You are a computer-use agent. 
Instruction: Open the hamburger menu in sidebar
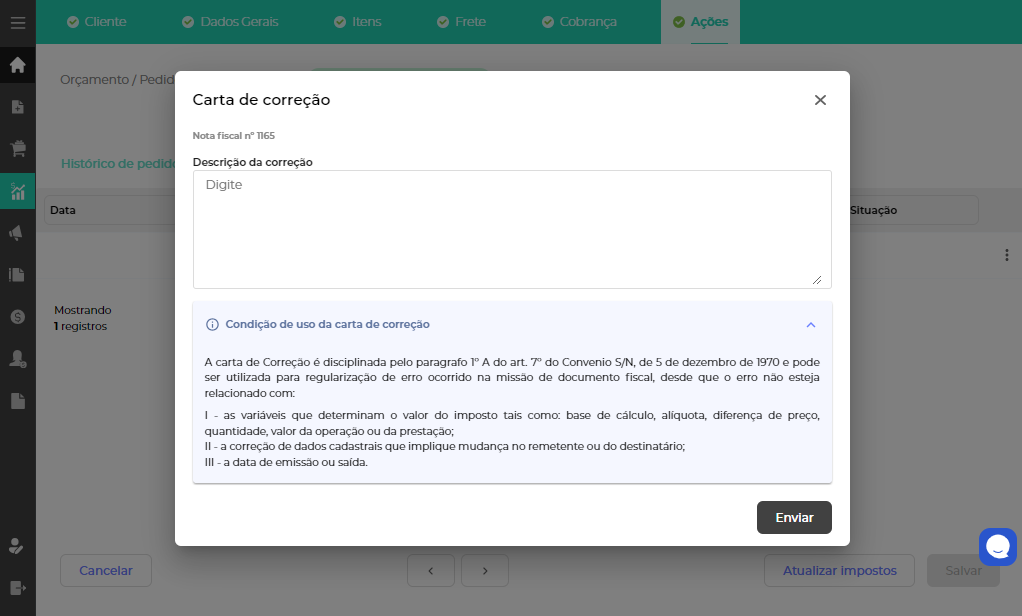(17, 22)
